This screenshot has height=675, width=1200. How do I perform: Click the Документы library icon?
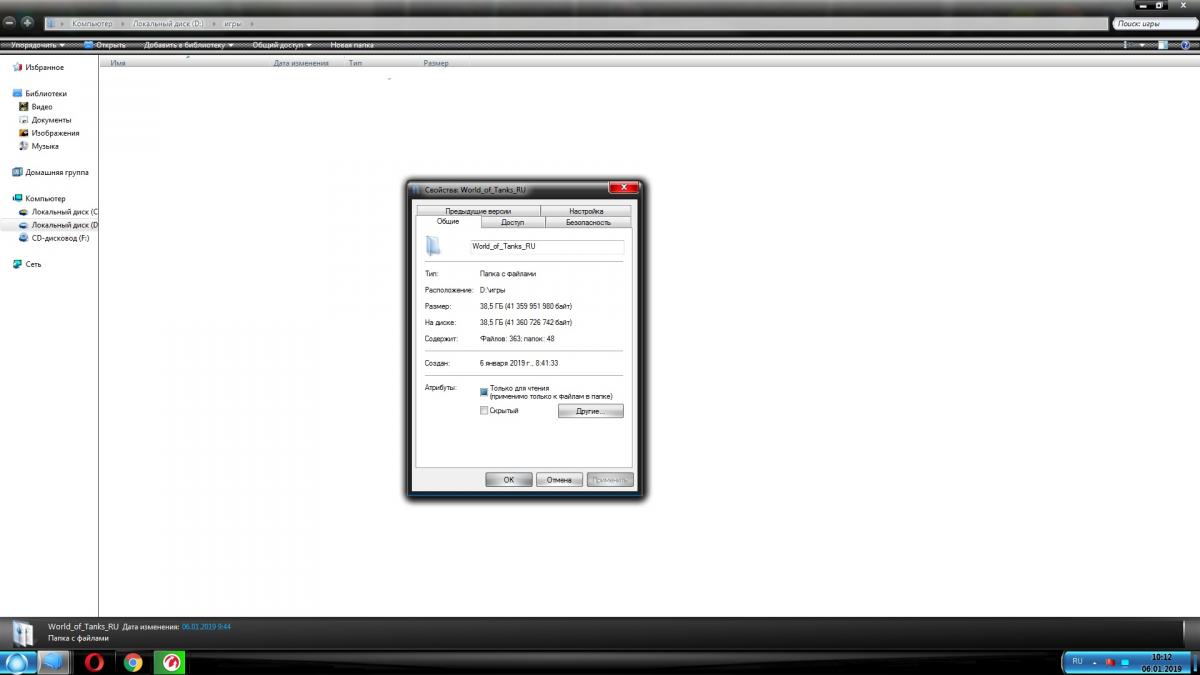click(24, 120)
